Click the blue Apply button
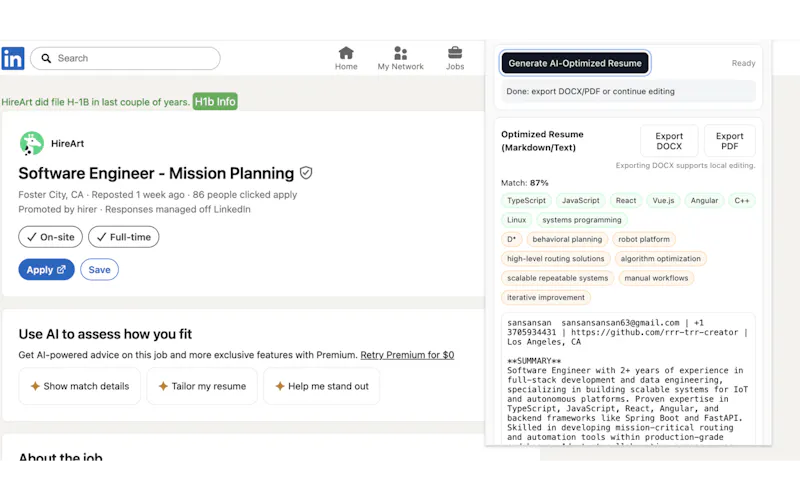 click(x=46, y=269)
